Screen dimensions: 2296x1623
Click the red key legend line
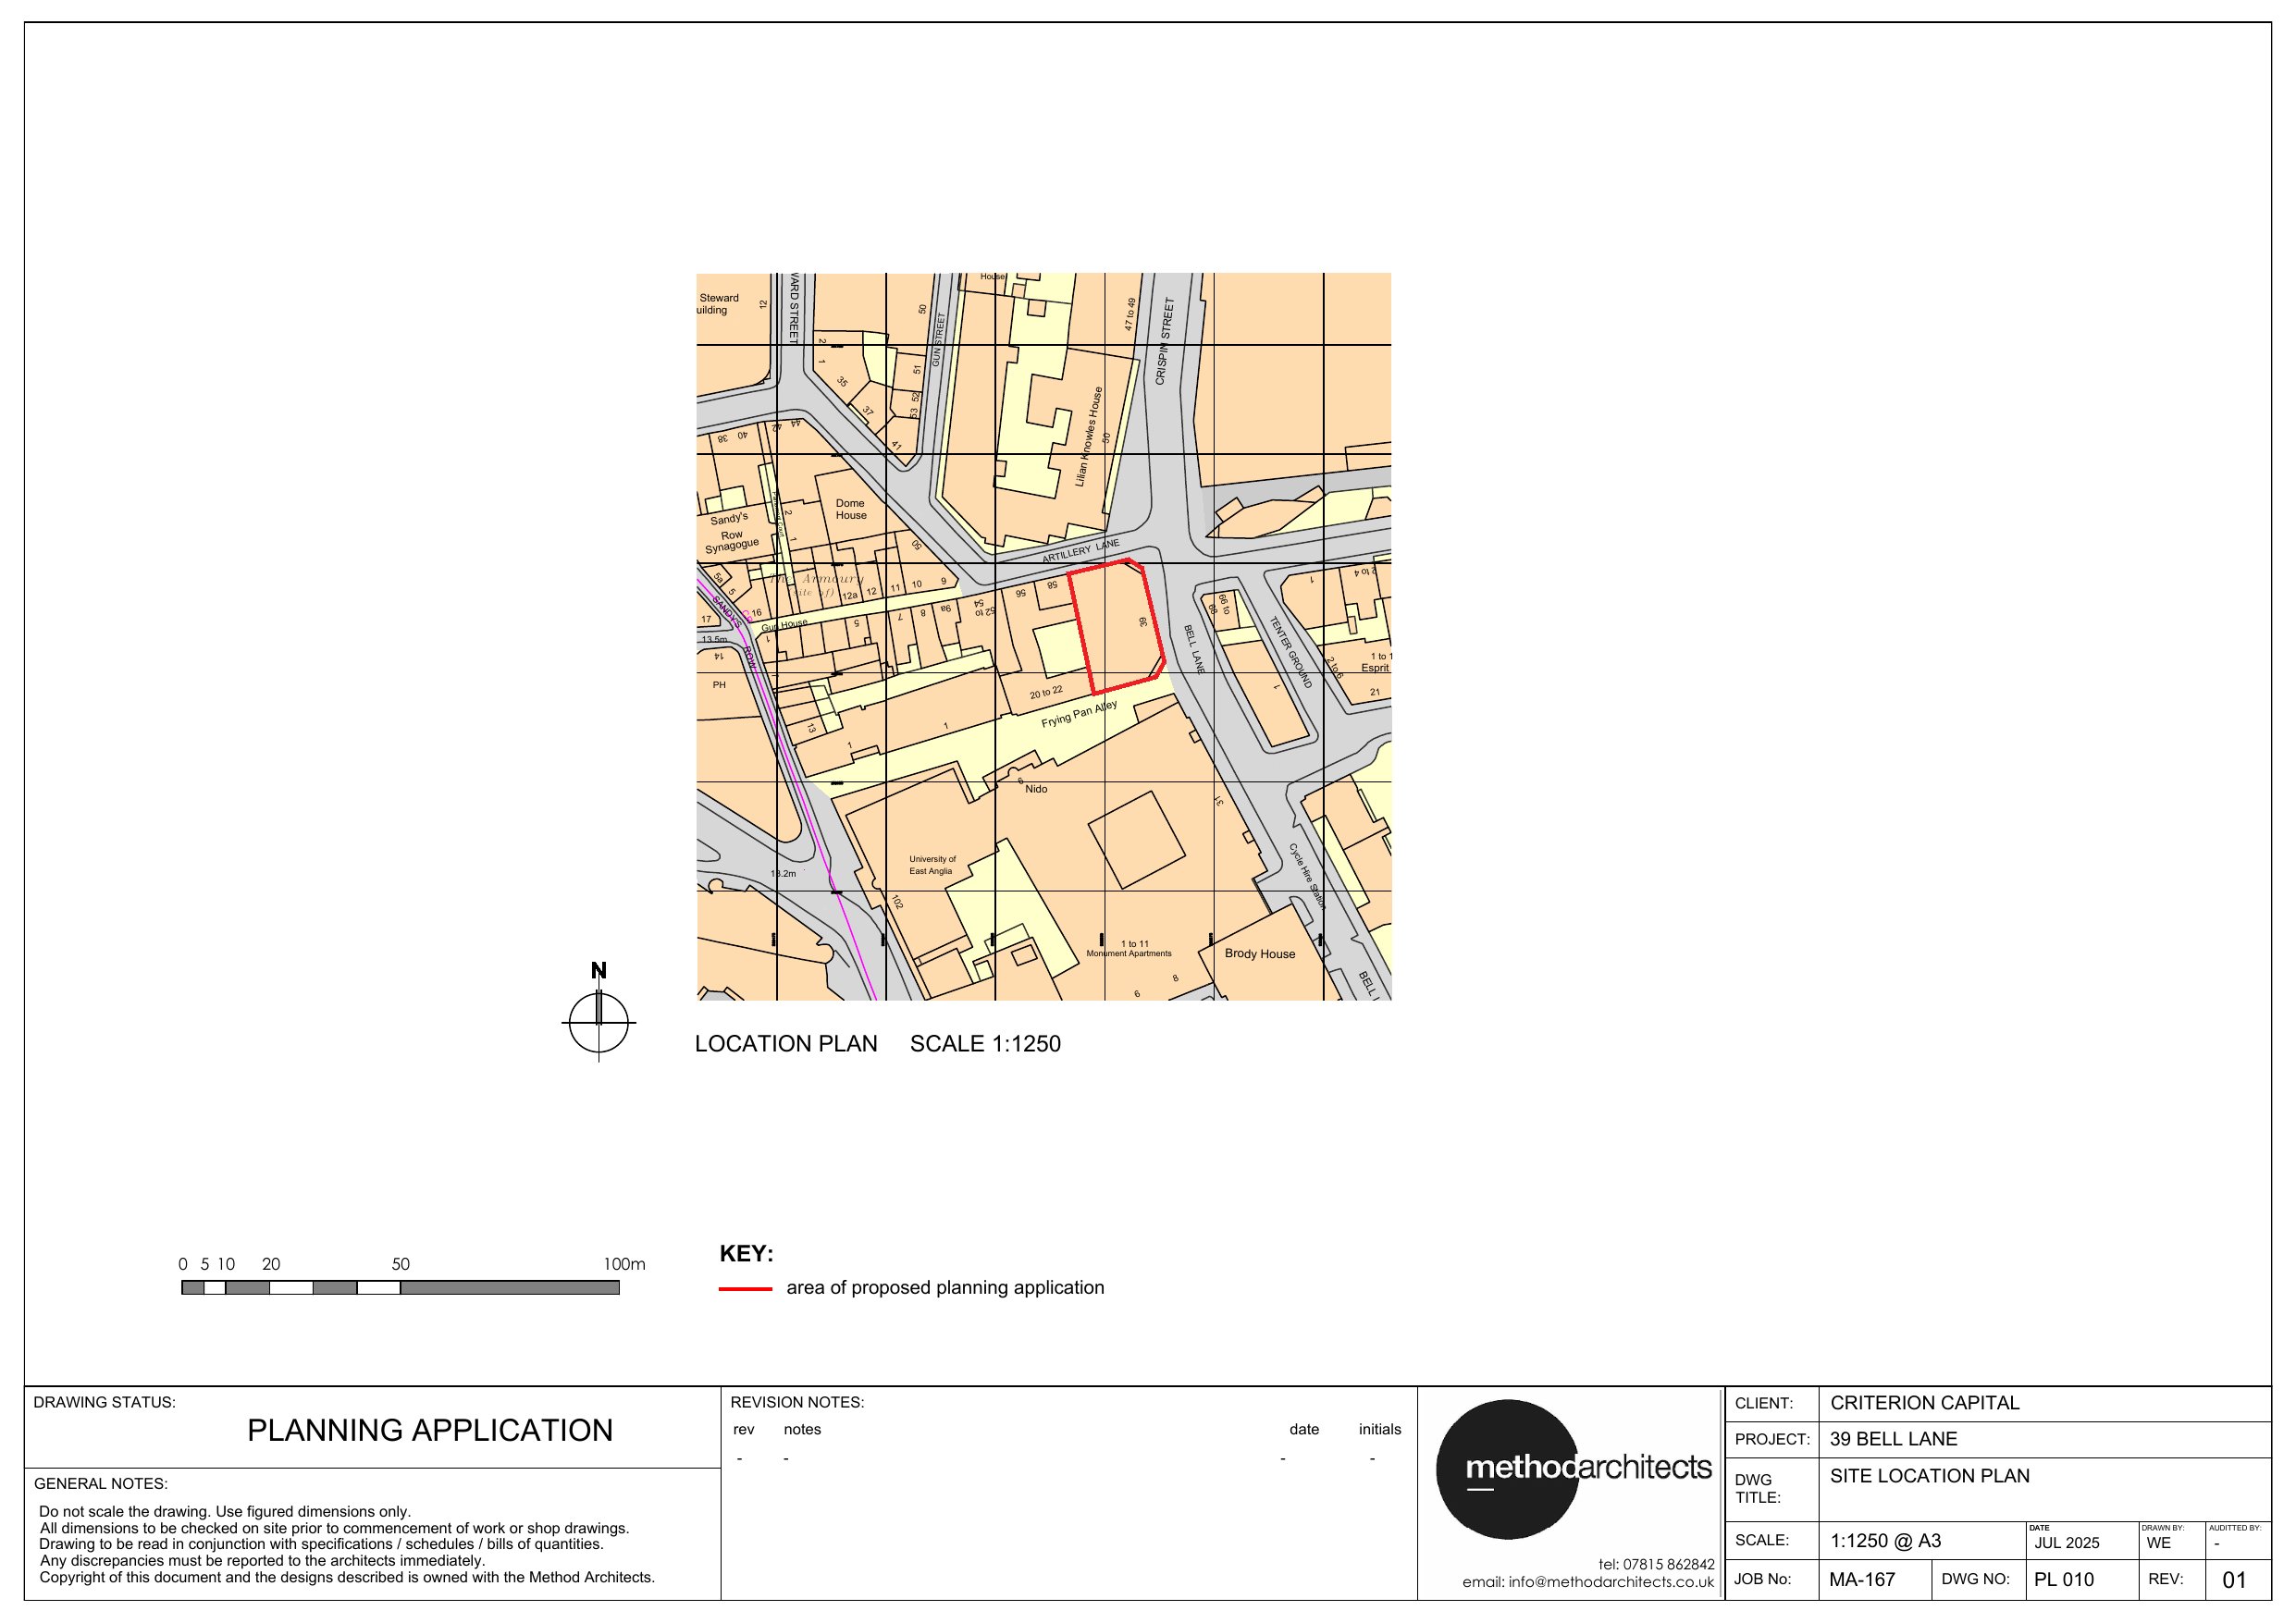pos(745,1289)
